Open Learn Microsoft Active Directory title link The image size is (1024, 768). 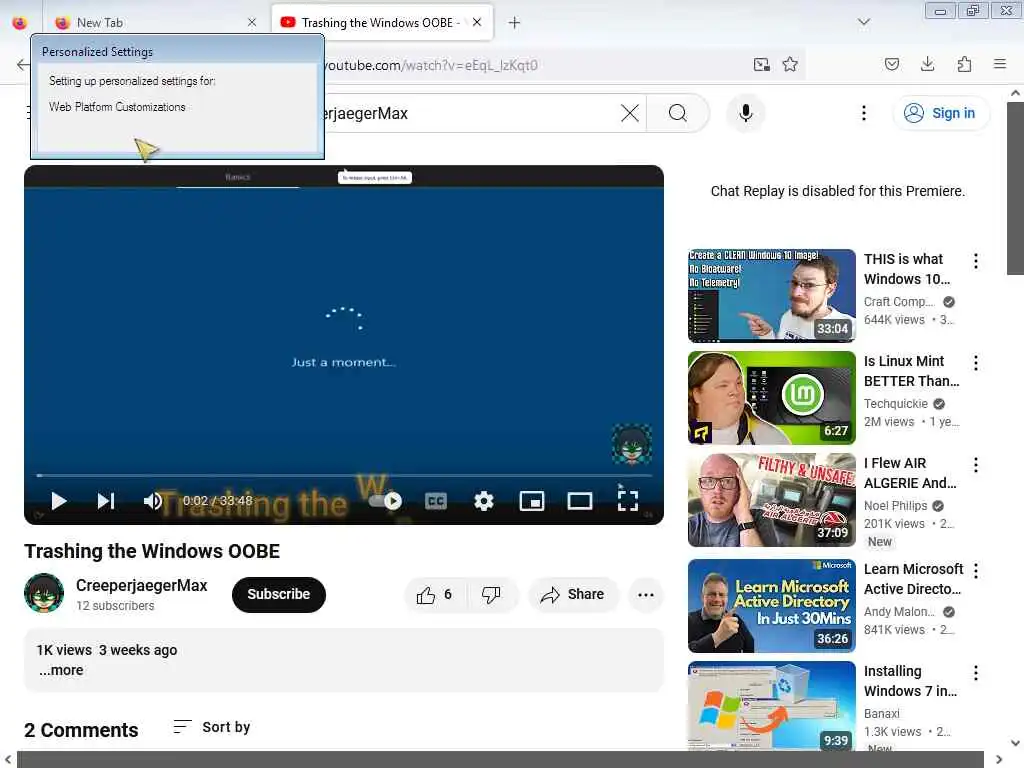pyautogui.click(x=914, y=579)
